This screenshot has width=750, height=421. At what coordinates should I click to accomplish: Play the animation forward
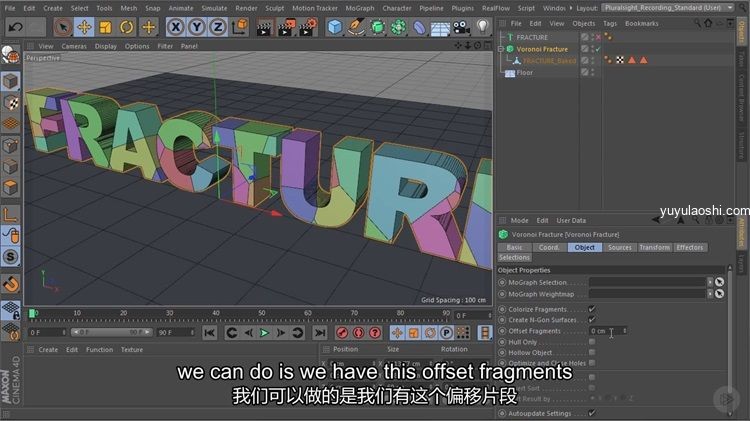coord(264,332)
